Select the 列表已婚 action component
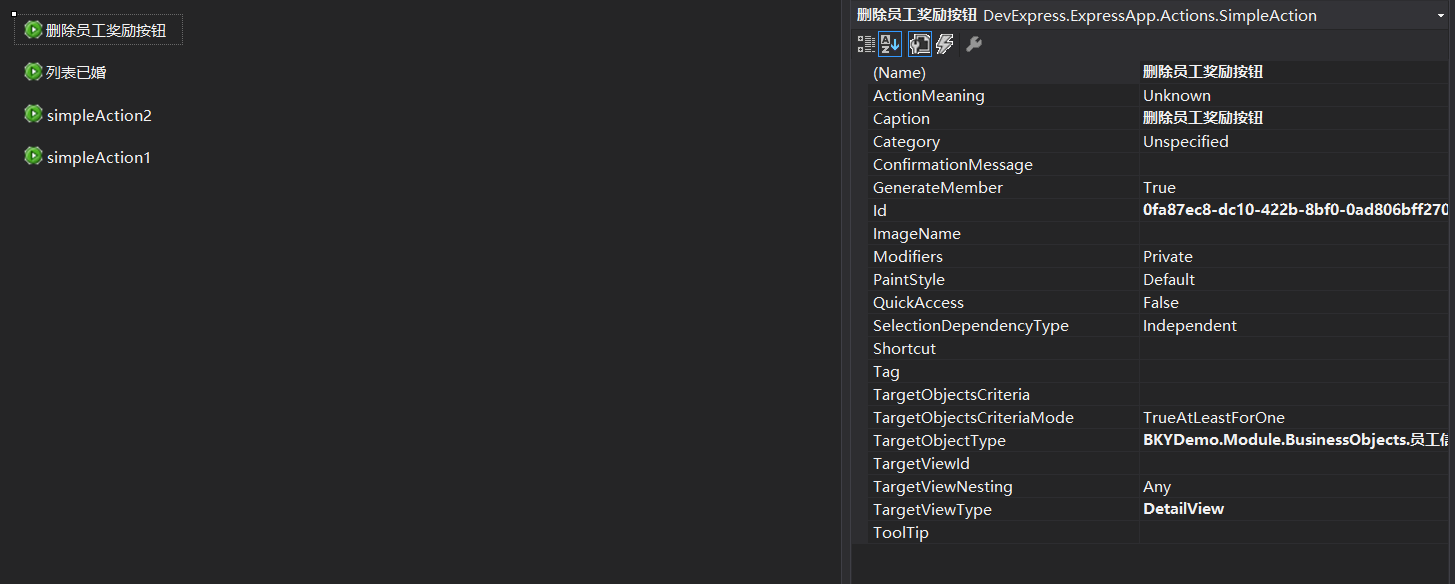 tap(75, 73)
